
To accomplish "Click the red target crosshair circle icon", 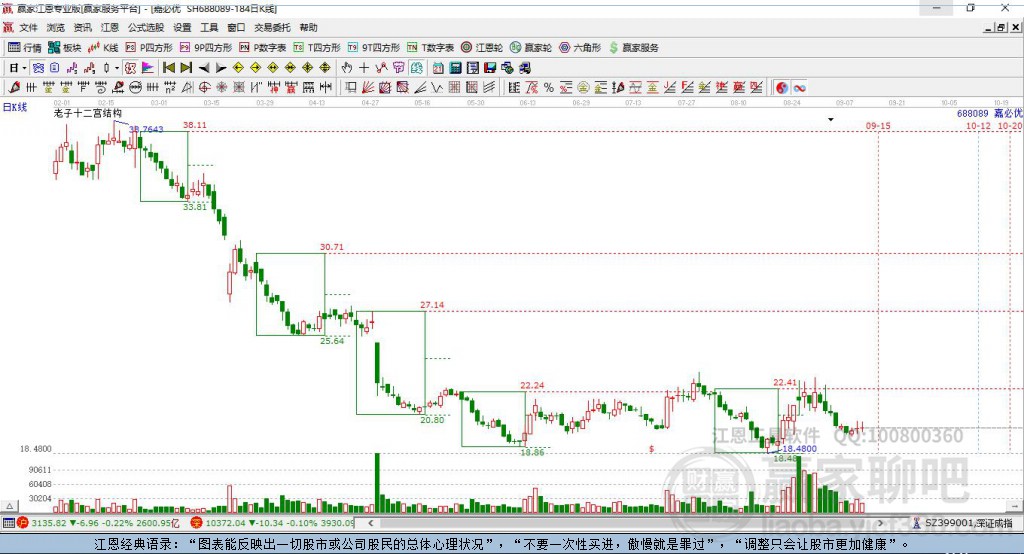I will pos(204,88).
